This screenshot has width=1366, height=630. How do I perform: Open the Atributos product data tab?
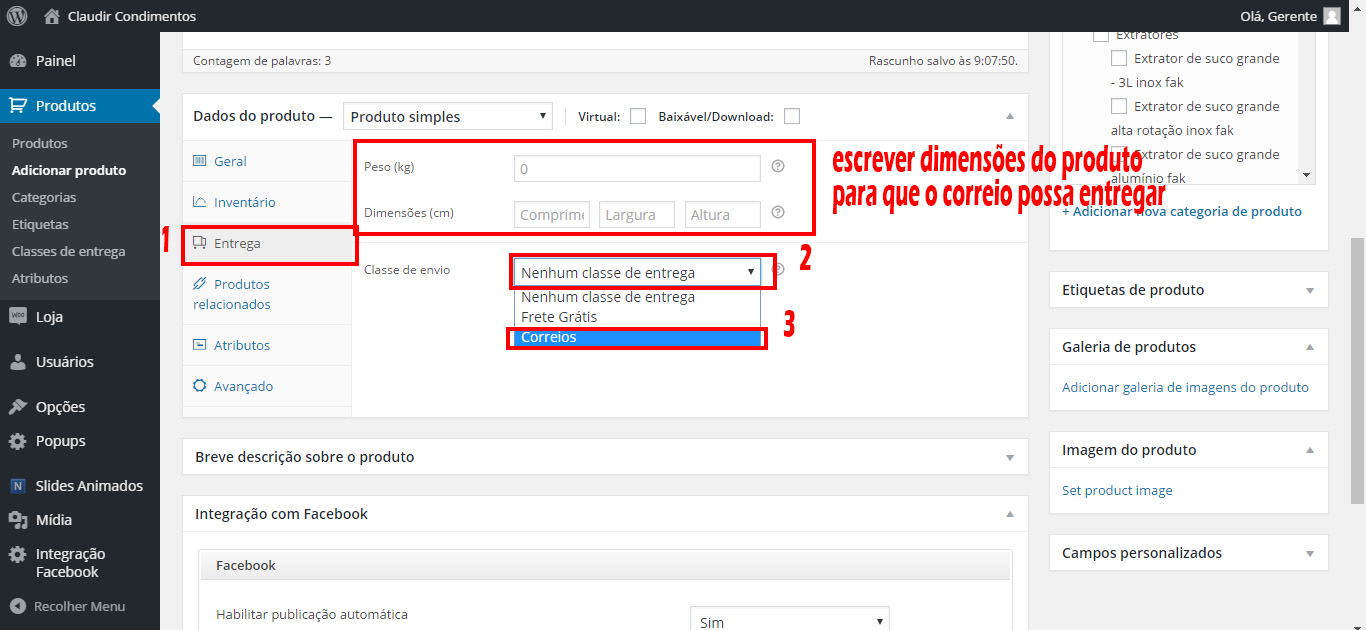click(x=241, y=346)
